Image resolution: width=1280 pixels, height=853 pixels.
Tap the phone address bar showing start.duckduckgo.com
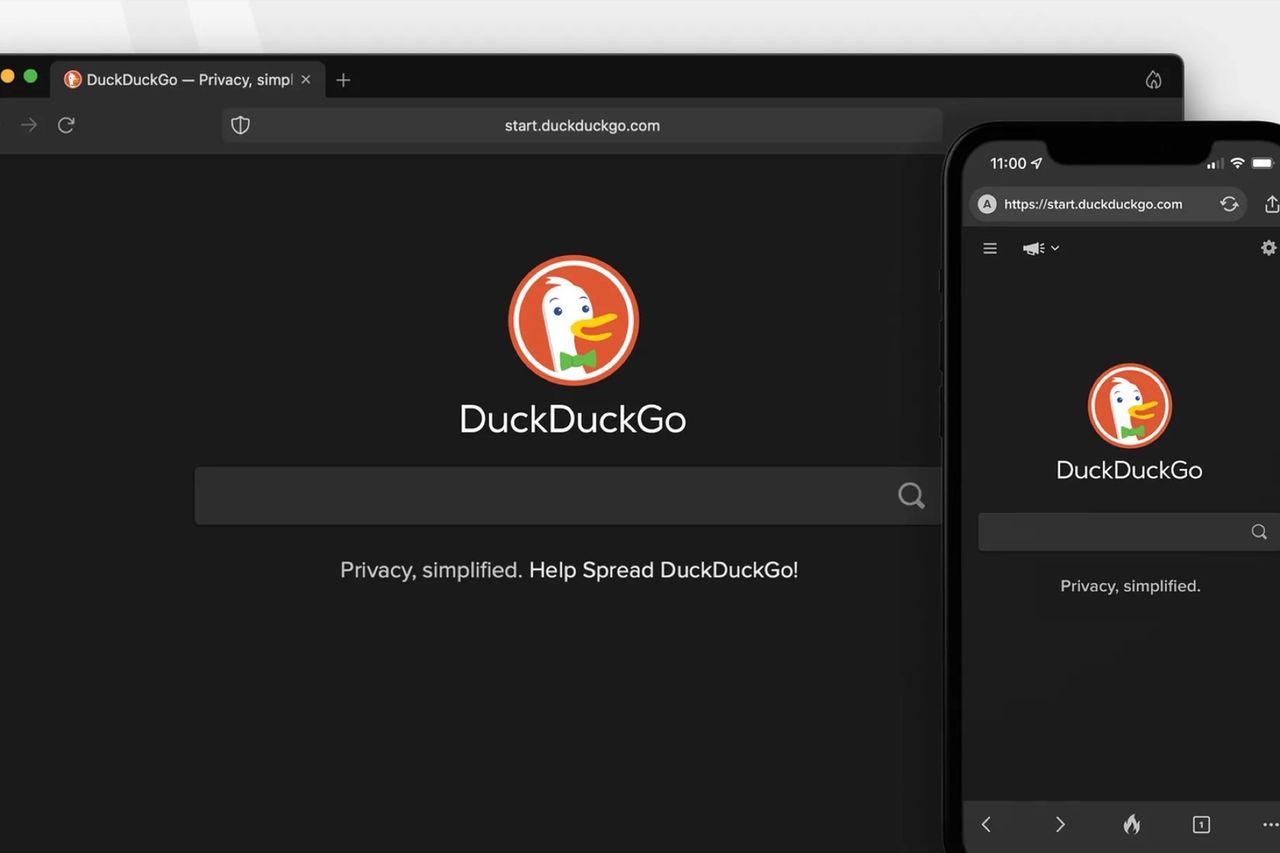tap(1095, 204)
